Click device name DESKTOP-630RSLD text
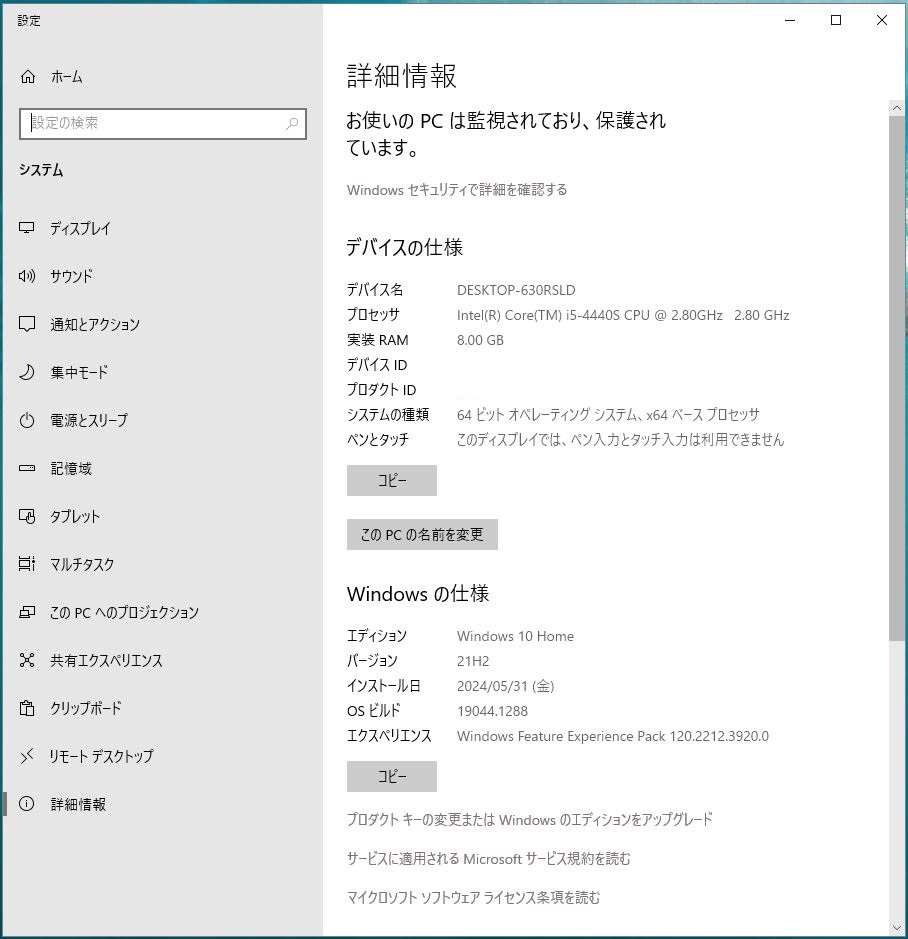The width and height of the screenshot is (908, 939). click(516, 290)
